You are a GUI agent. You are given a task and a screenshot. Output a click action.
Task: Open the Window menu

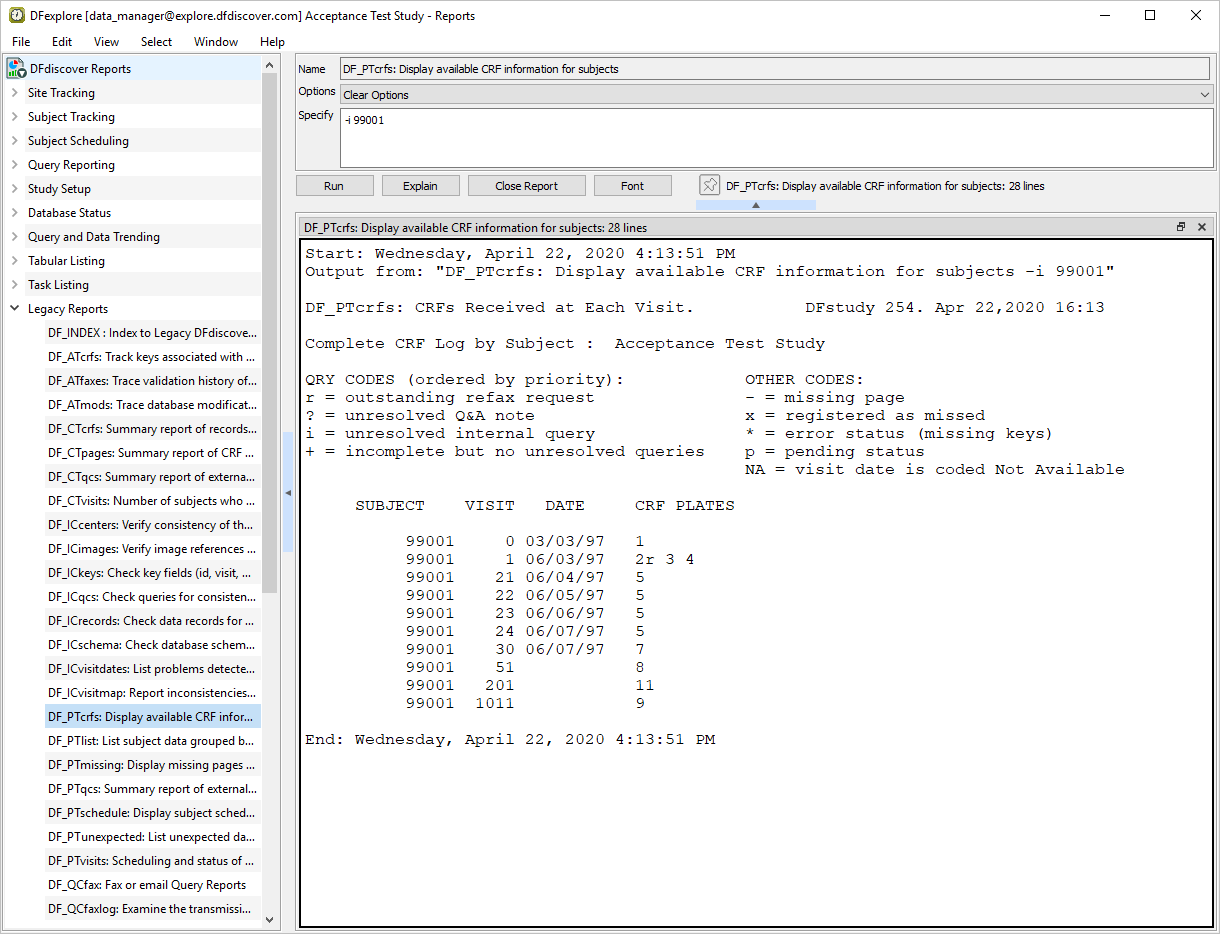click(x=216, y=42)
